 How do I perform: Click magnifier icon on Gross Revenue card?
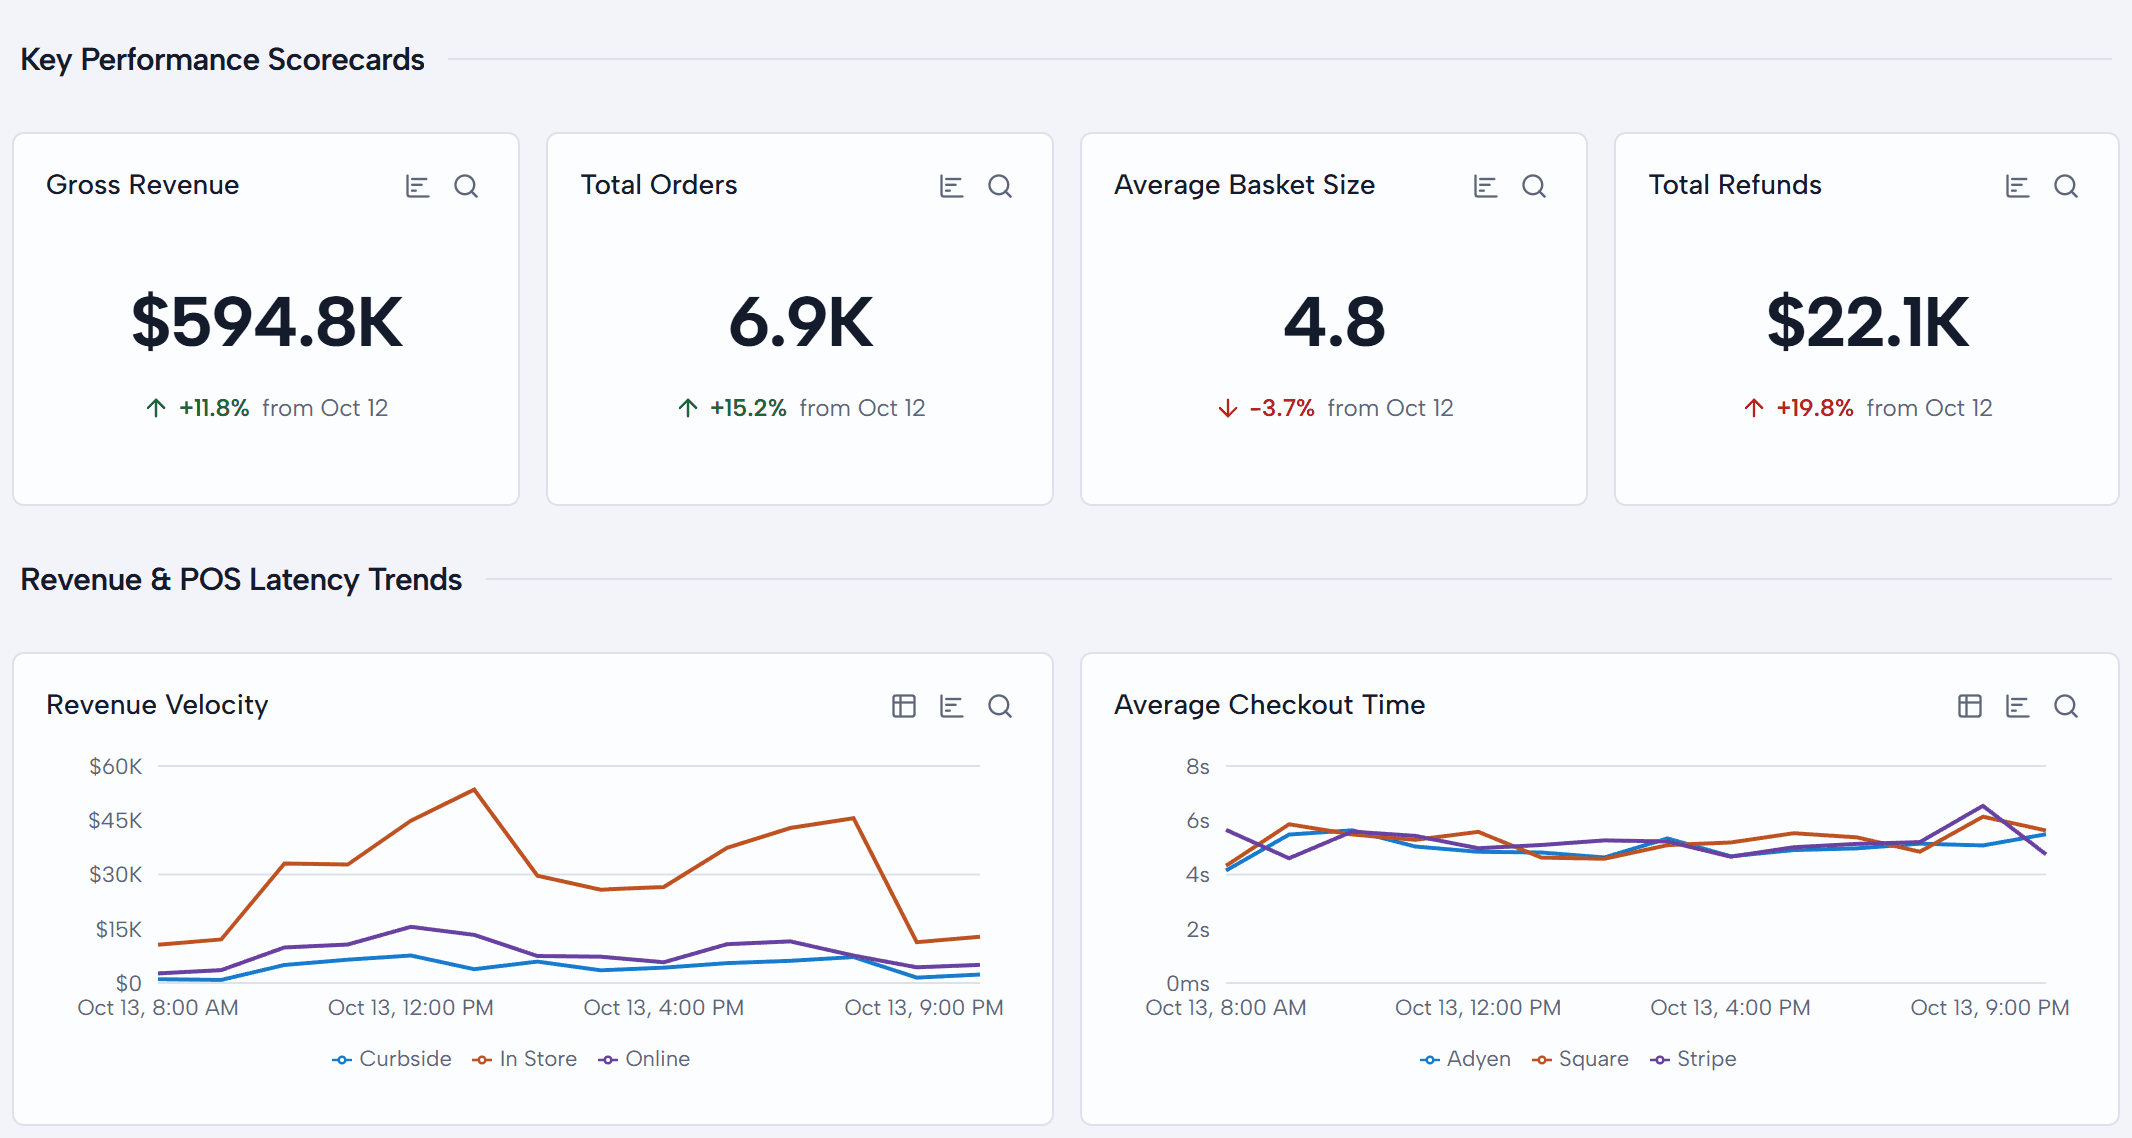pyautogui.click(x=466, y=186)
